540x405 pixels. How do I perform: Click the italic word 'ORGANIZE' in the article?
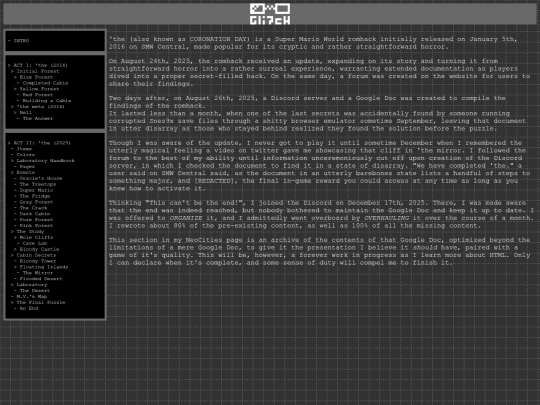click(186, 218)
